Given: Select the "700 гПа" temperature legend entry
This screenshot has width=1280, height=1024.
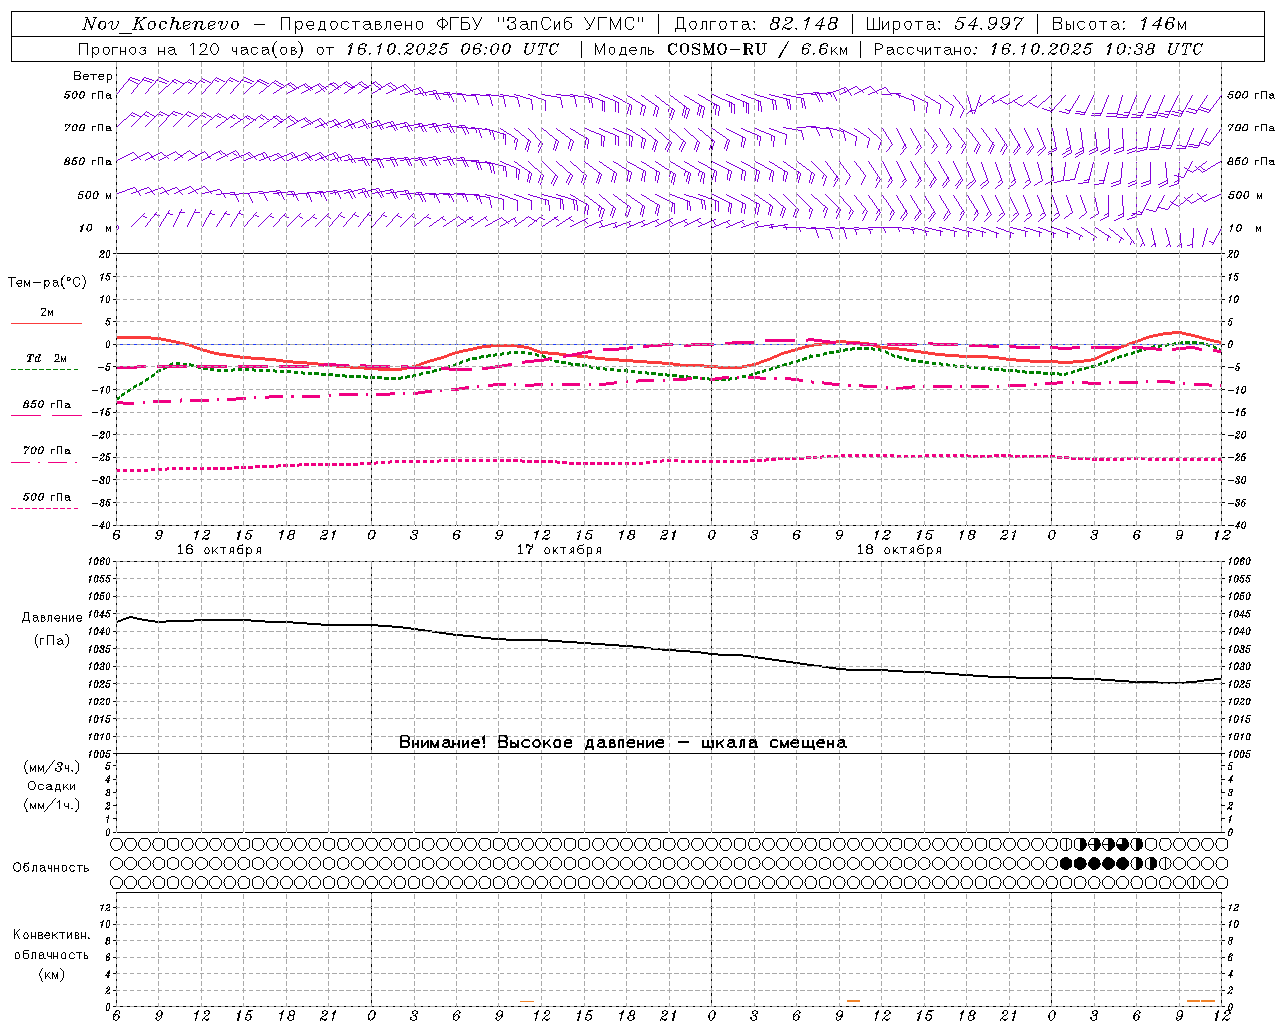Looking at the screenshot, I should click(47, 451).
